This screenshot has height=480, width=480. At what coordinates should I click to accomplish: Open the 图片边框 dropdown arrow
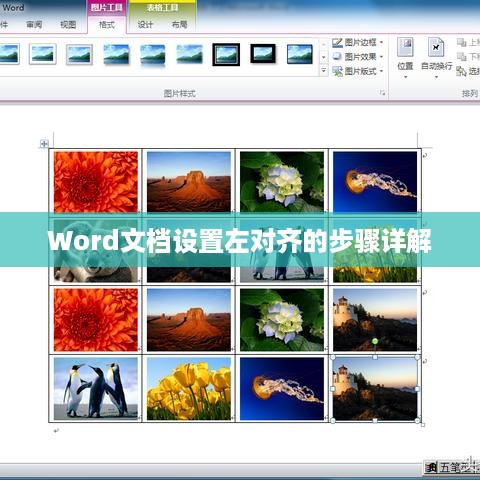(382, 42)
